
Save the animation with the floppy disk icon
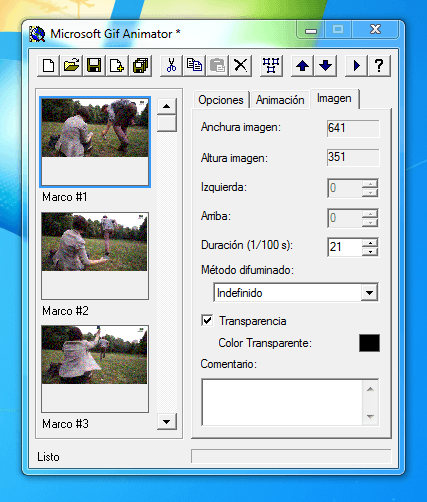click(94, 65)
